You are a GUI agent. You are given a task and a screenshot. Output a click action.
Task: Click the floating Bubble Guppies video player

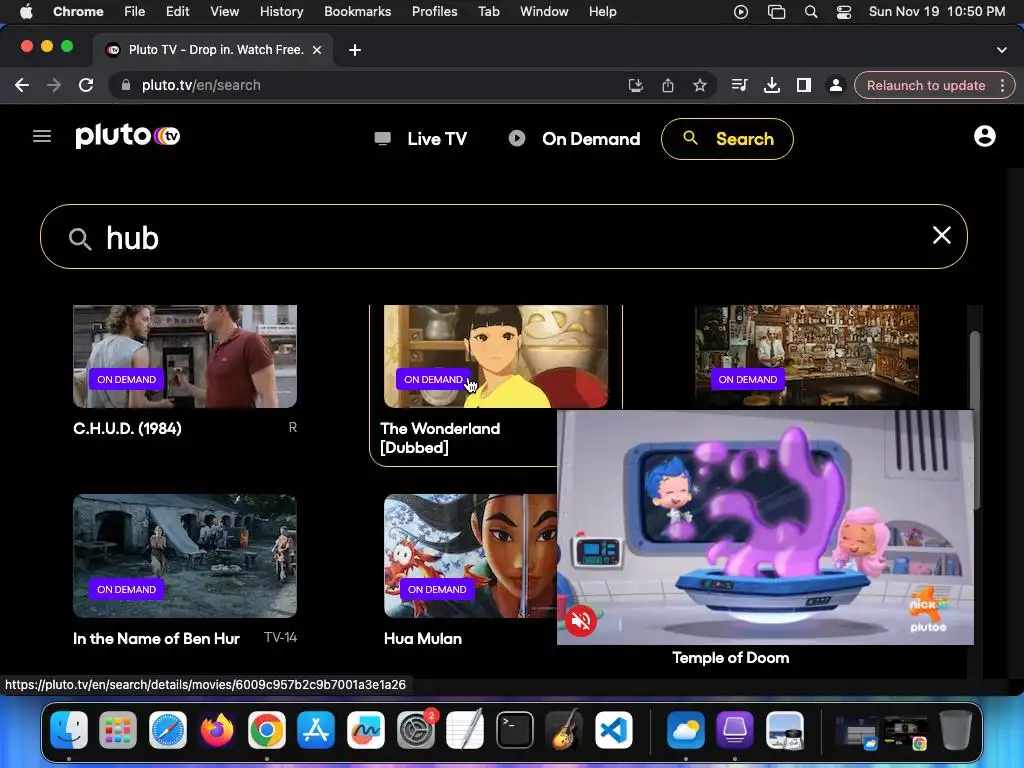coord(765,527)
